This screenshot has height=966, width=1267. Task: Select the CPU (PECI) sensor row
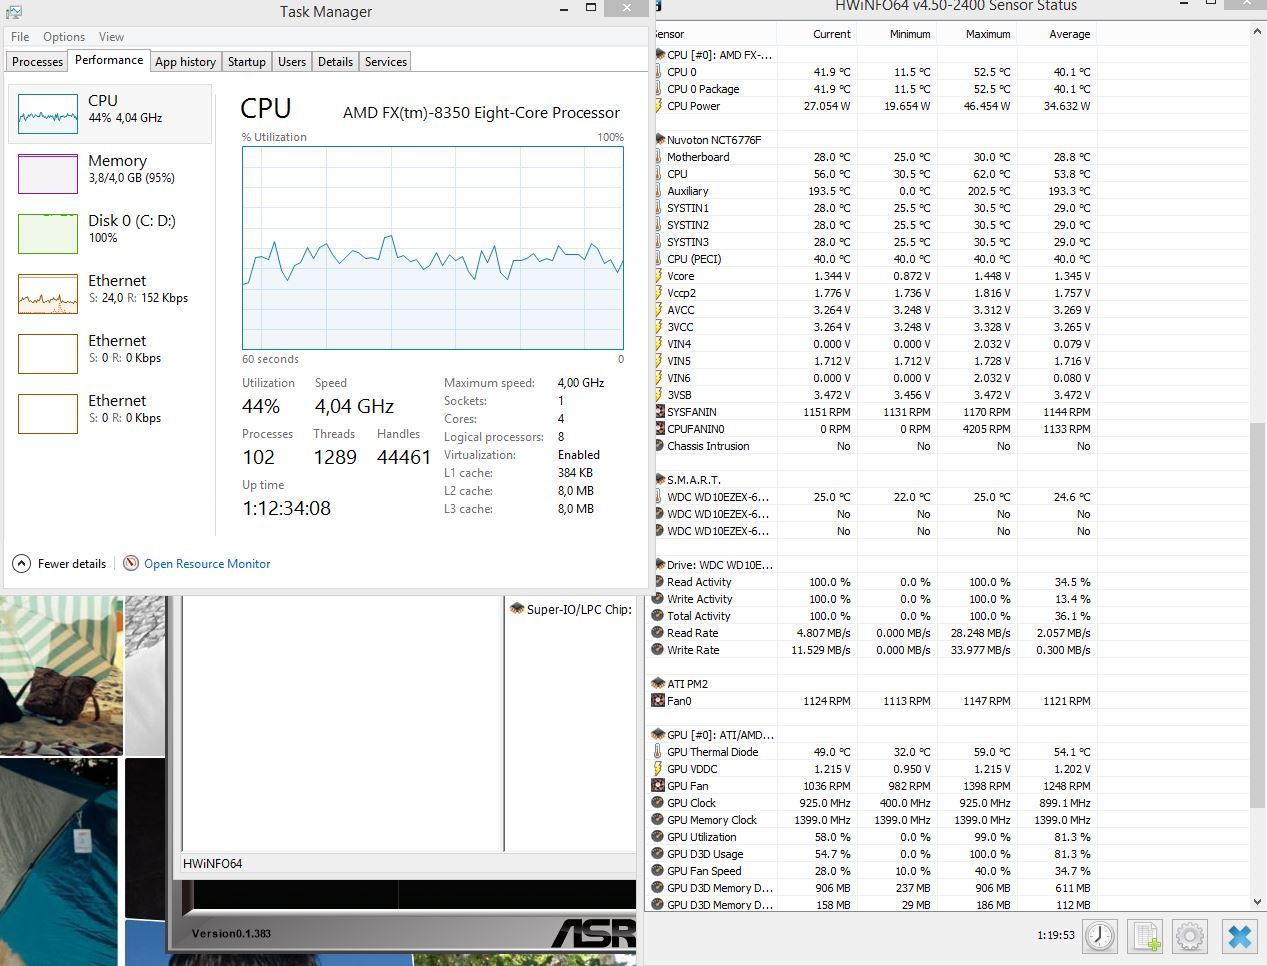tap(875, 259)
